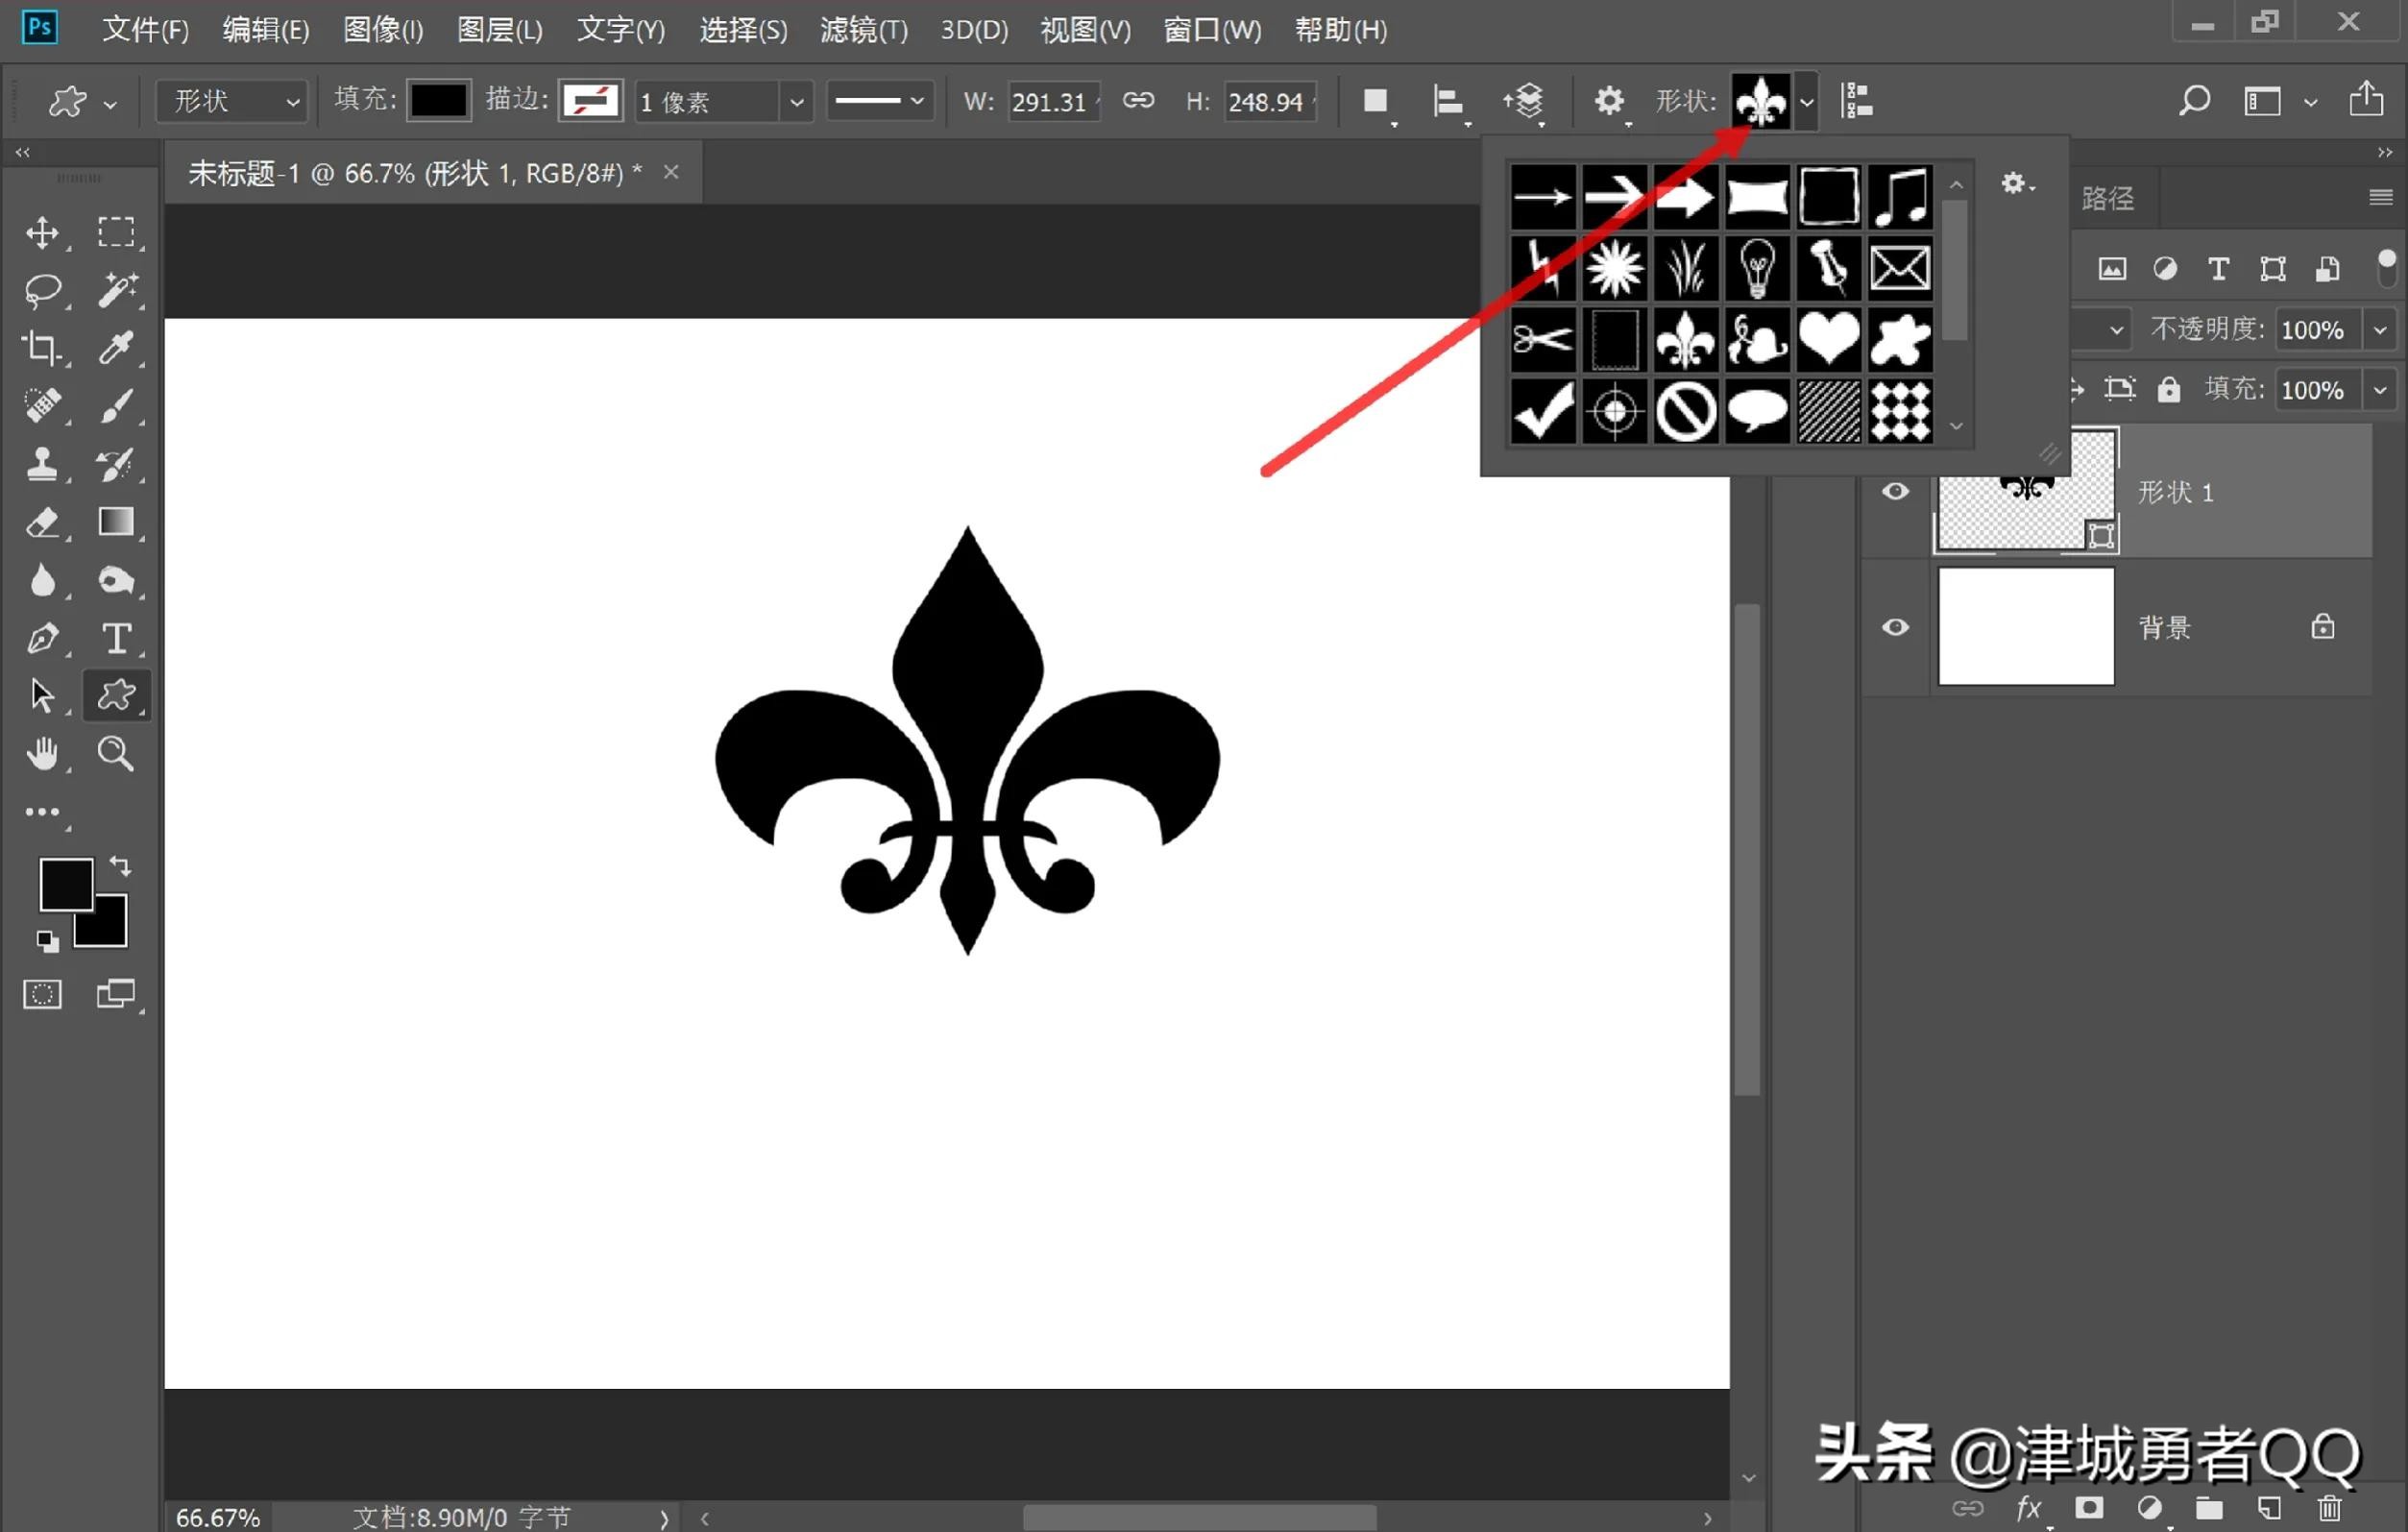Hide the 形状 1 layer

(x=1895, y=491)
